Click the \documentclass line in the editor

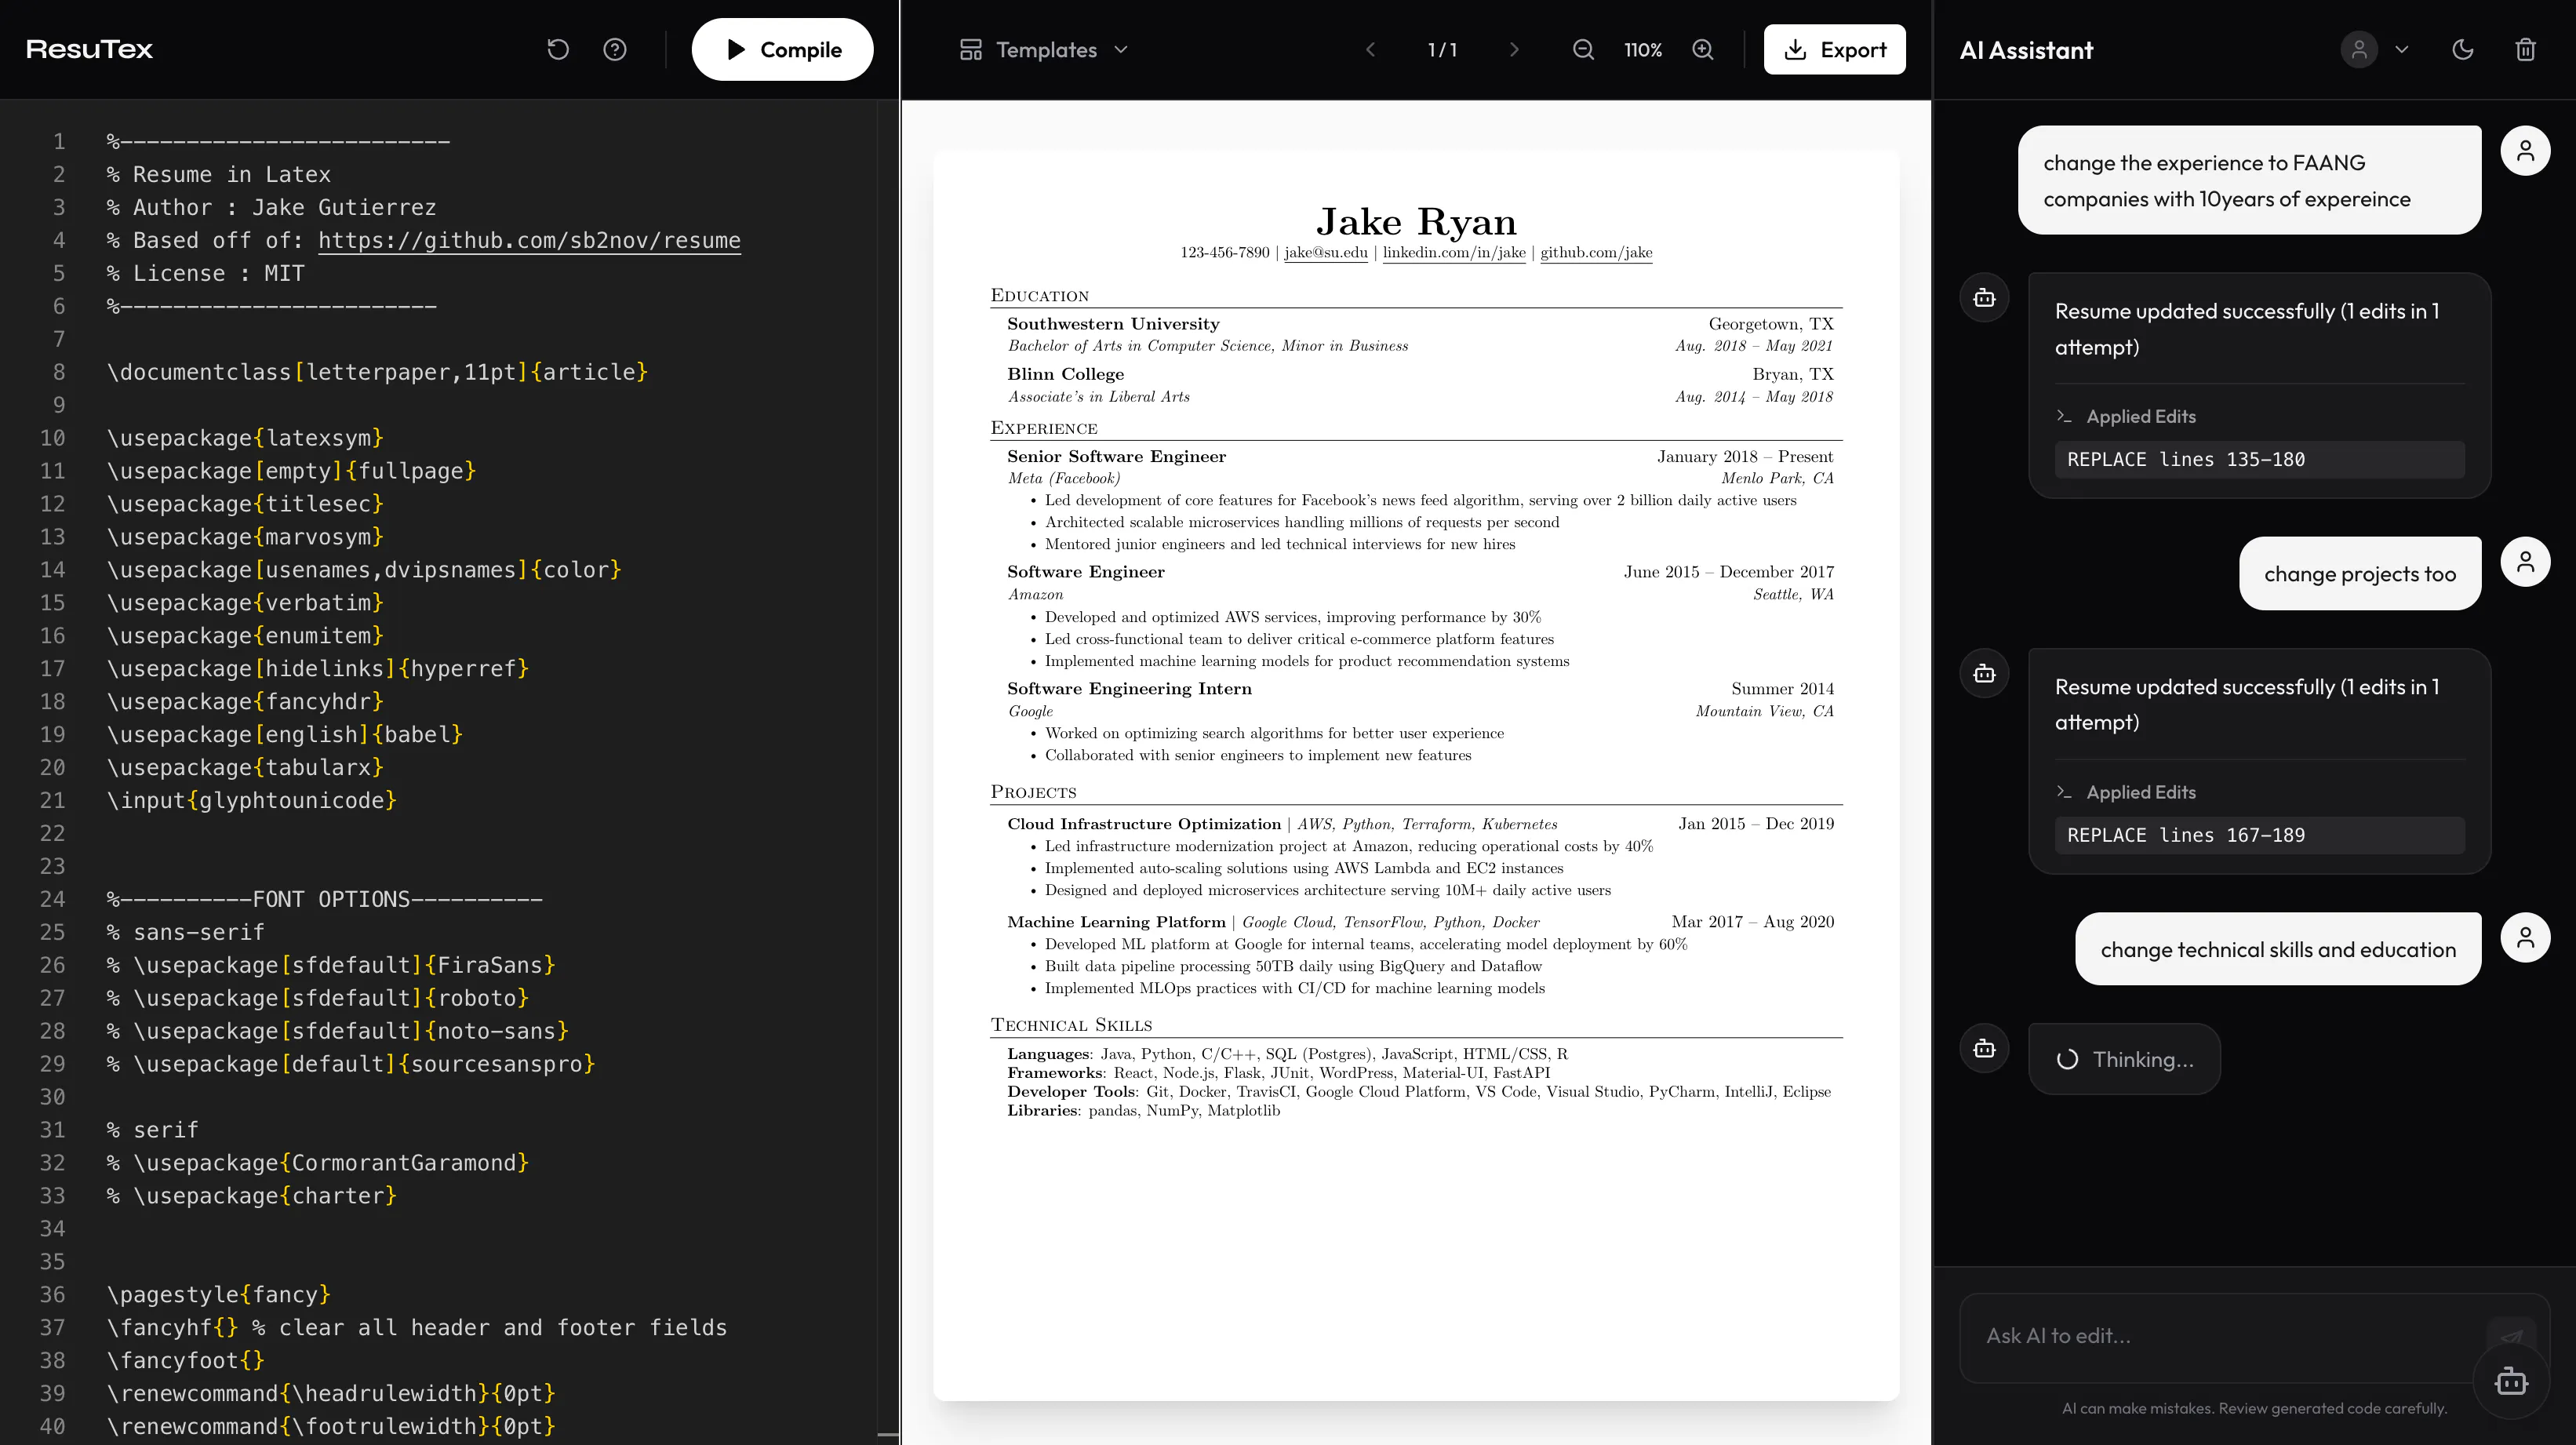pos(377,372)
